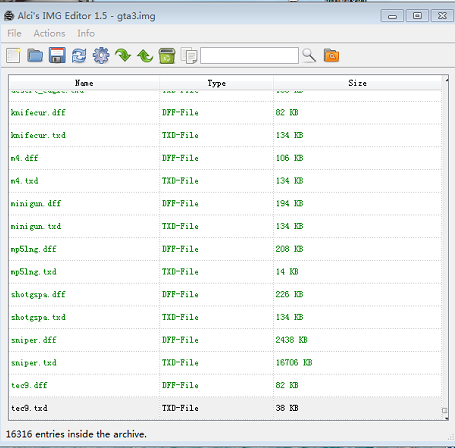Select the minigun.dff entry
Image resolution: width=455 pixels, height=448 pixels.
point(225,203)
